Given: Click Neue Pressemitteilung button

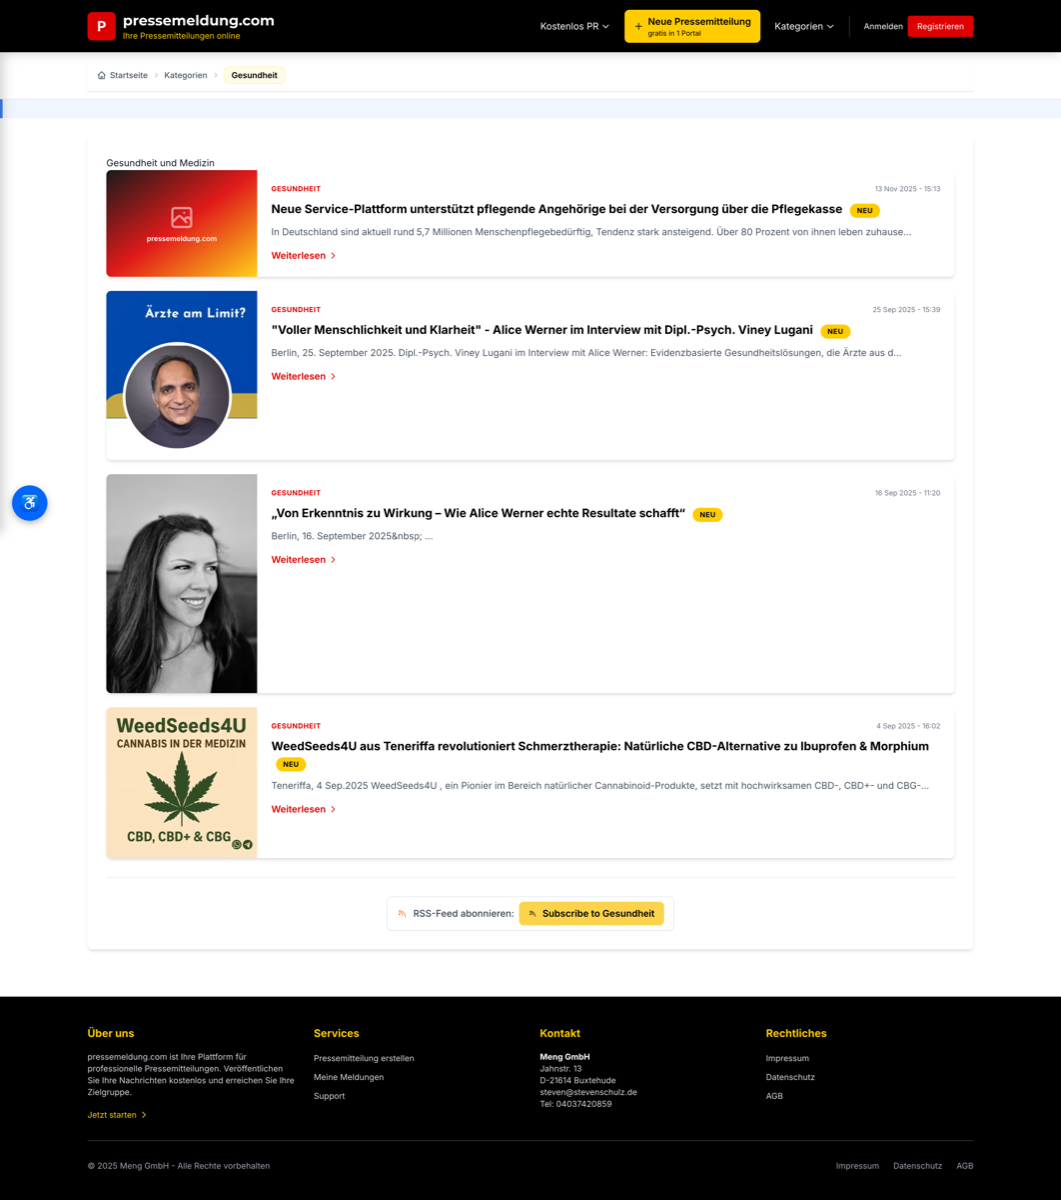Looking at the screenshot, I should (x=692, y=27).
